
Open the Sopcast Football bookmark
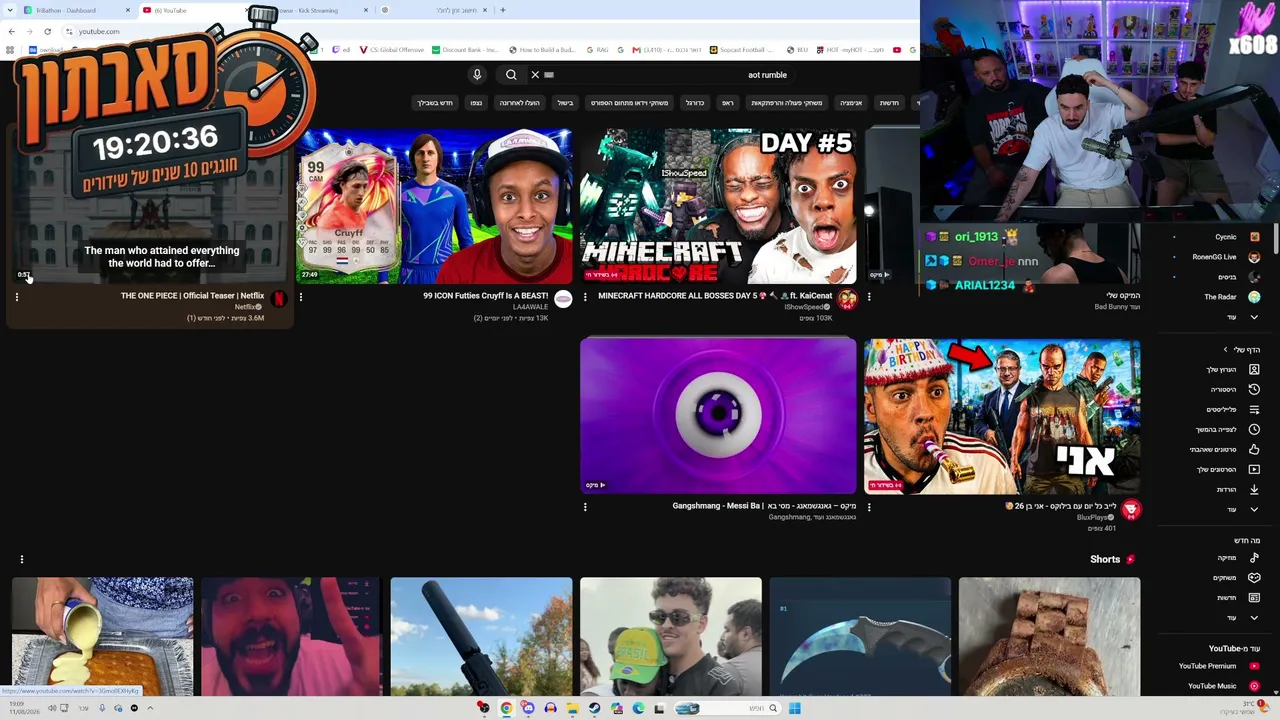coord(742,50)
